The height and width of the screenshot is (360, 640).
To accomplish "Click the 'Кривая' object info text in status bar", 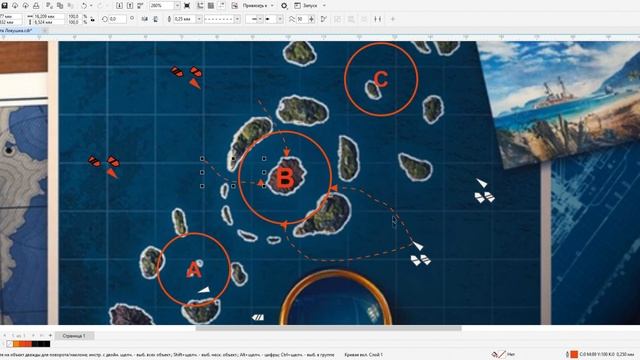I will coord(364,355).
